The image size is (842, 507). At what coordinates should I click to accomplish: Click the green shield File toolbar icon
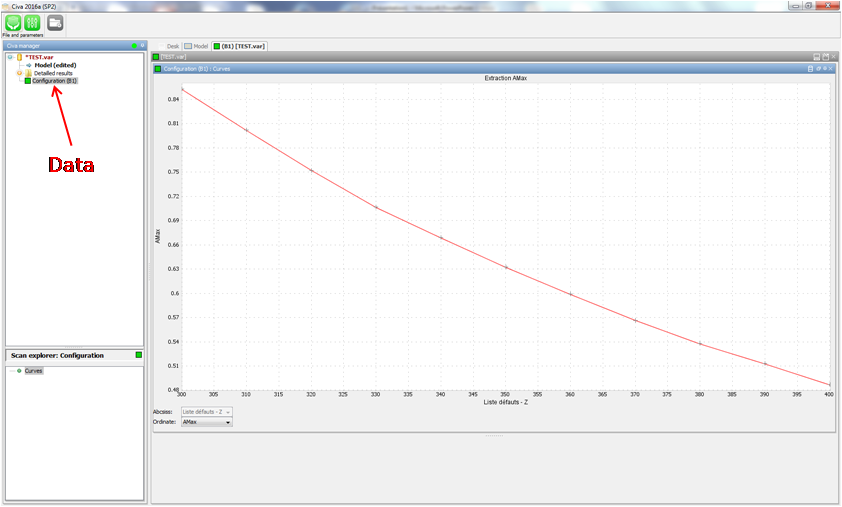click(13, 22)
